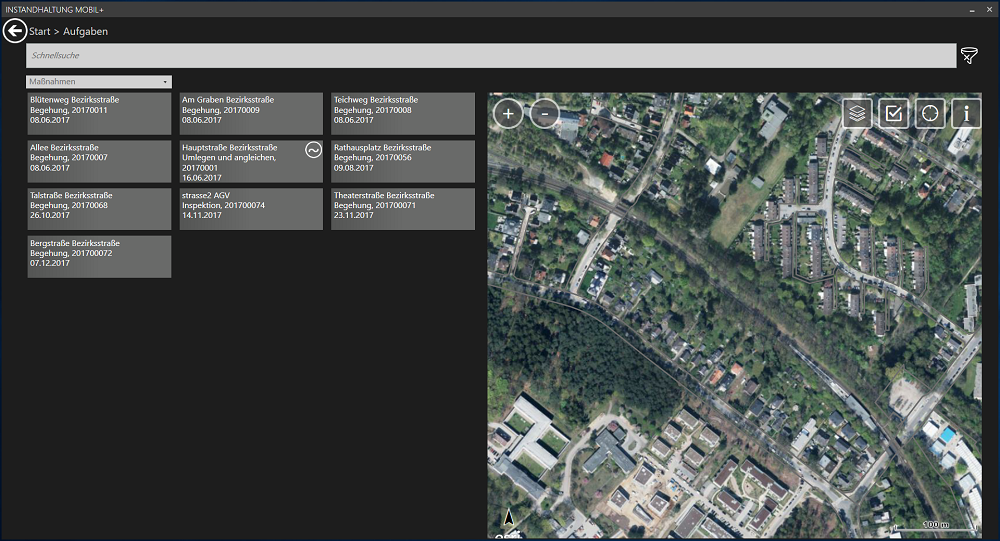The width and height of the screenshot is (1000, 541).
Task: Click the north arrow compass on map
Action: pyautogui.click(x=509, y=518)
